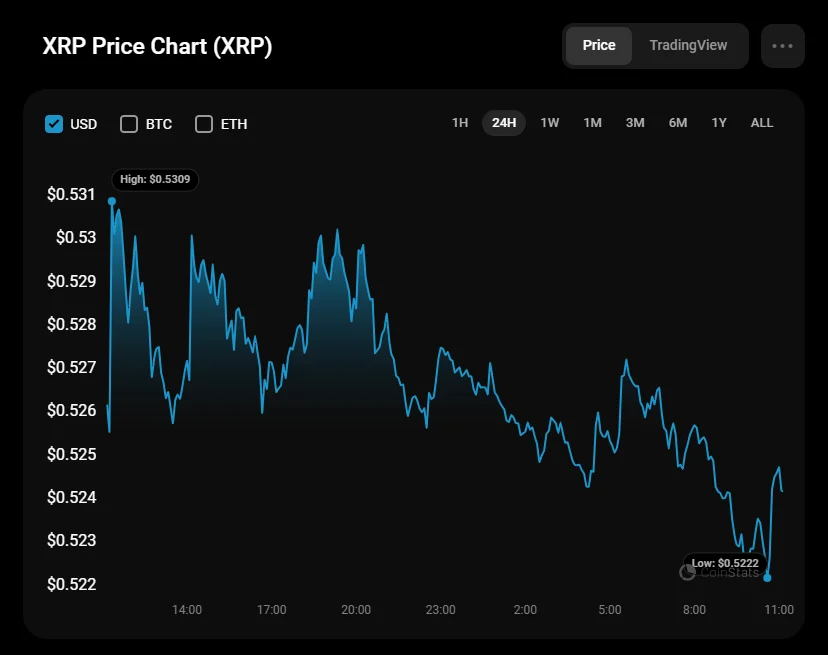The height and width of the screenshot is (655, 828).
Task: Switch to the Price tab
Action: [599, 45]
